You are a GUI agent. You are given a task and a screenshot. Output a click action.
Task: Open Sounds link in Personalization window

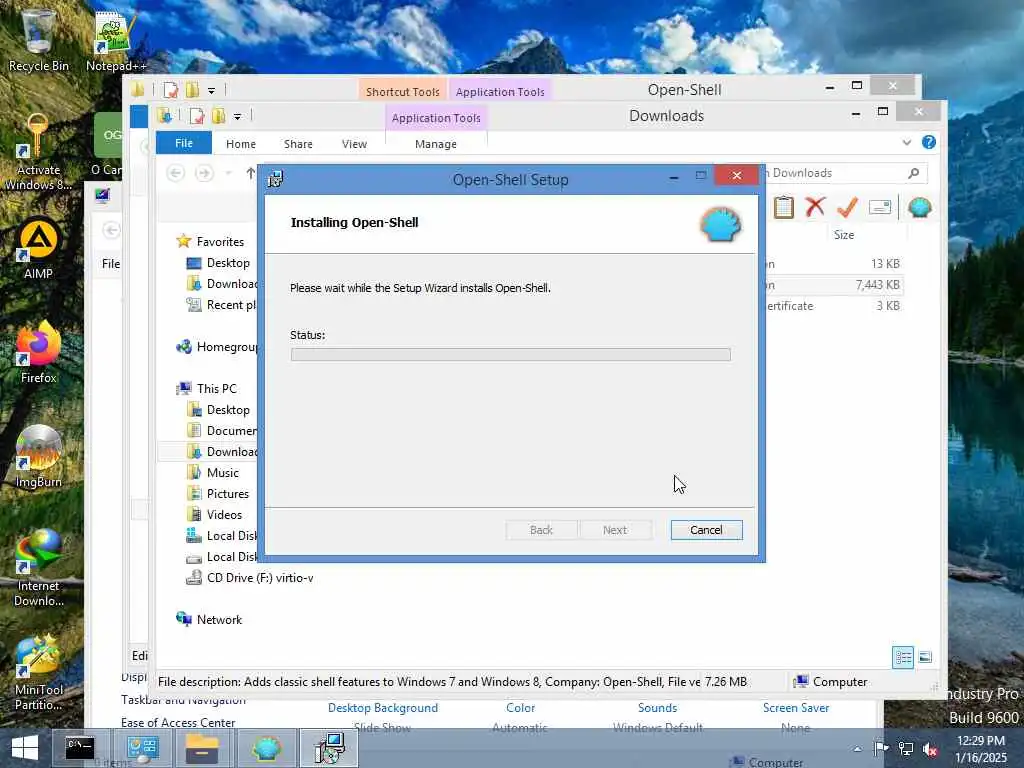point(657,708)
